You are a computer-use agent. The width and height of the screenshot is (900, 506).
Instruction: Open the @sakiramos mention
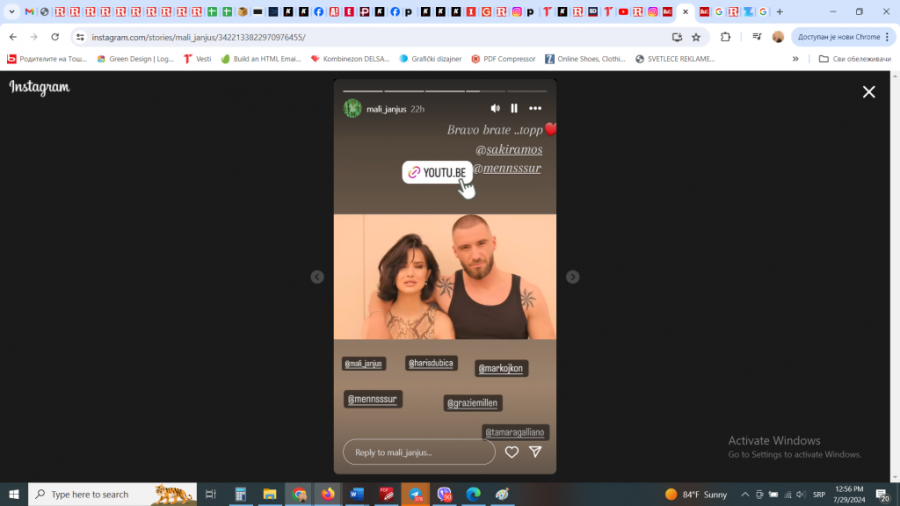[x=508, y=149]
